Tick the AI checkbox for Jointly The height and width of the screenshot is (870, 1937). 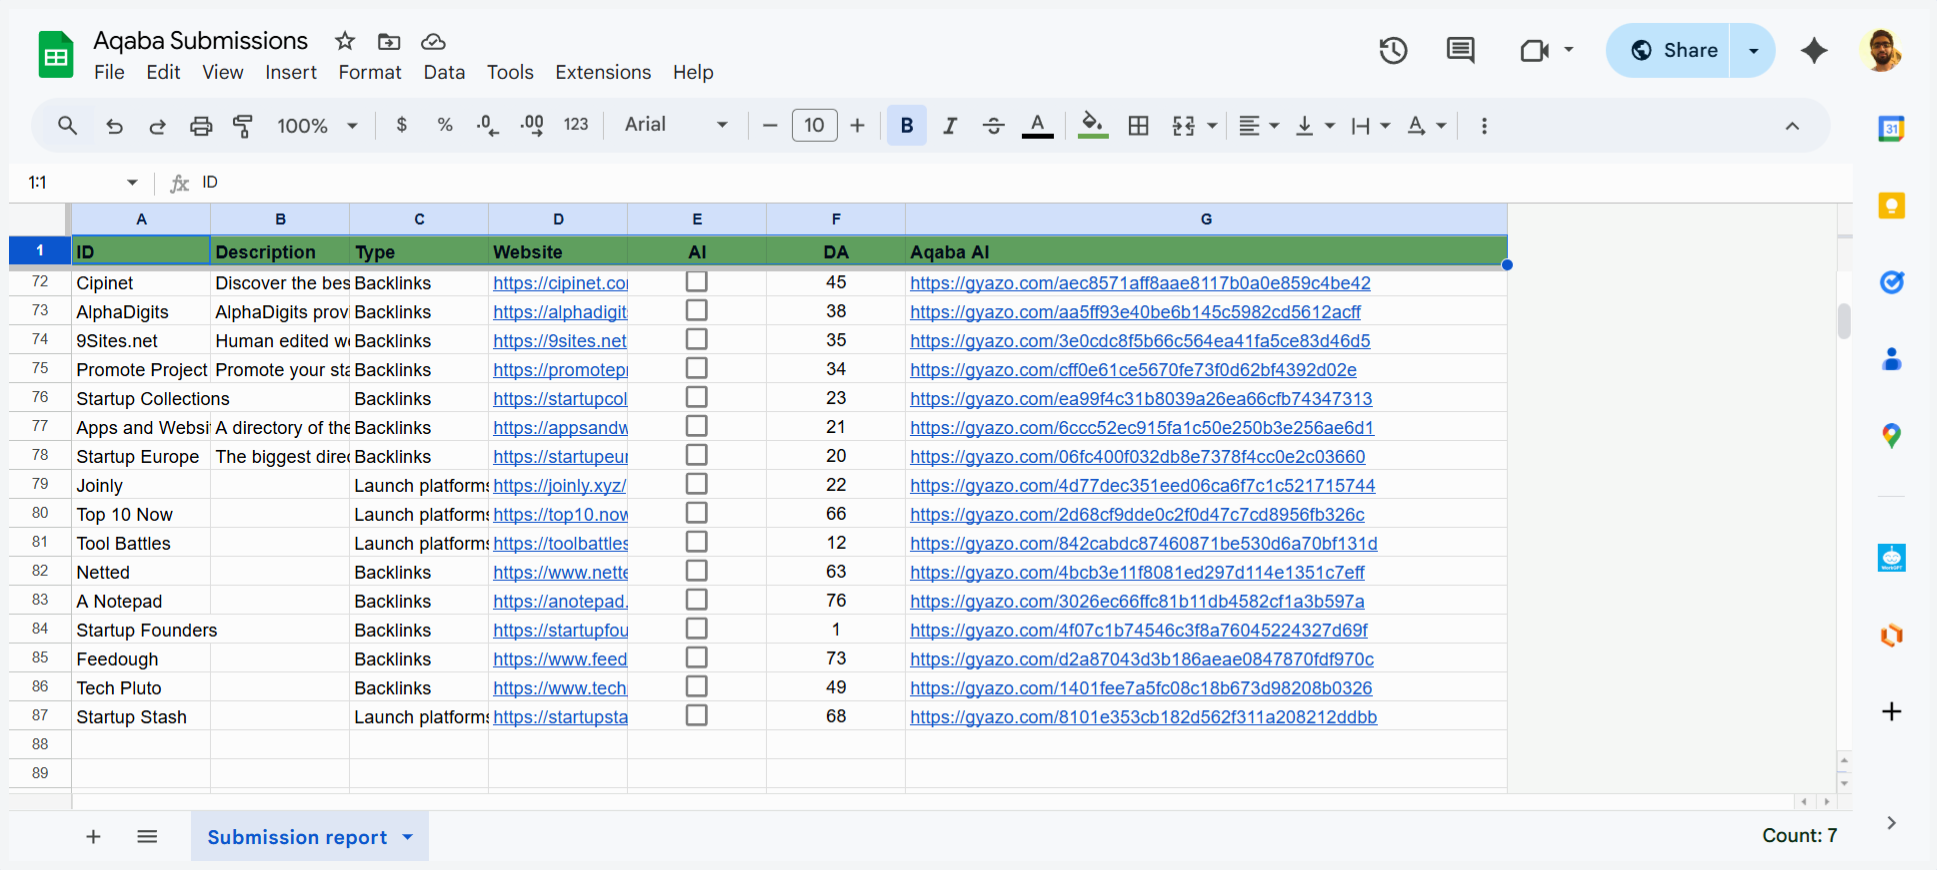coord(697,485)
